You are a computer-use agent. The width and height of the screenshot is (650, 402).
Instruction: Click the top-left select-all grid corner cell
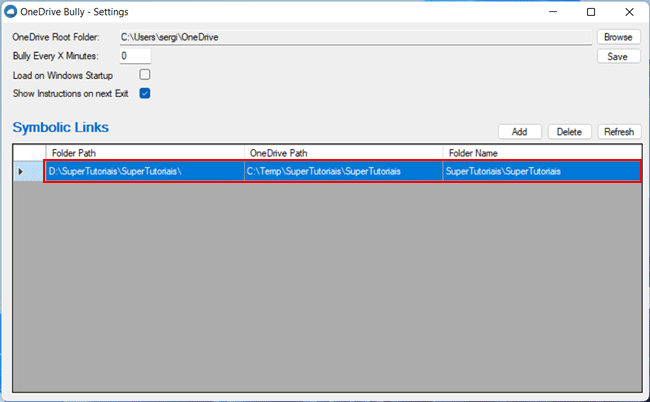point(29,152)
